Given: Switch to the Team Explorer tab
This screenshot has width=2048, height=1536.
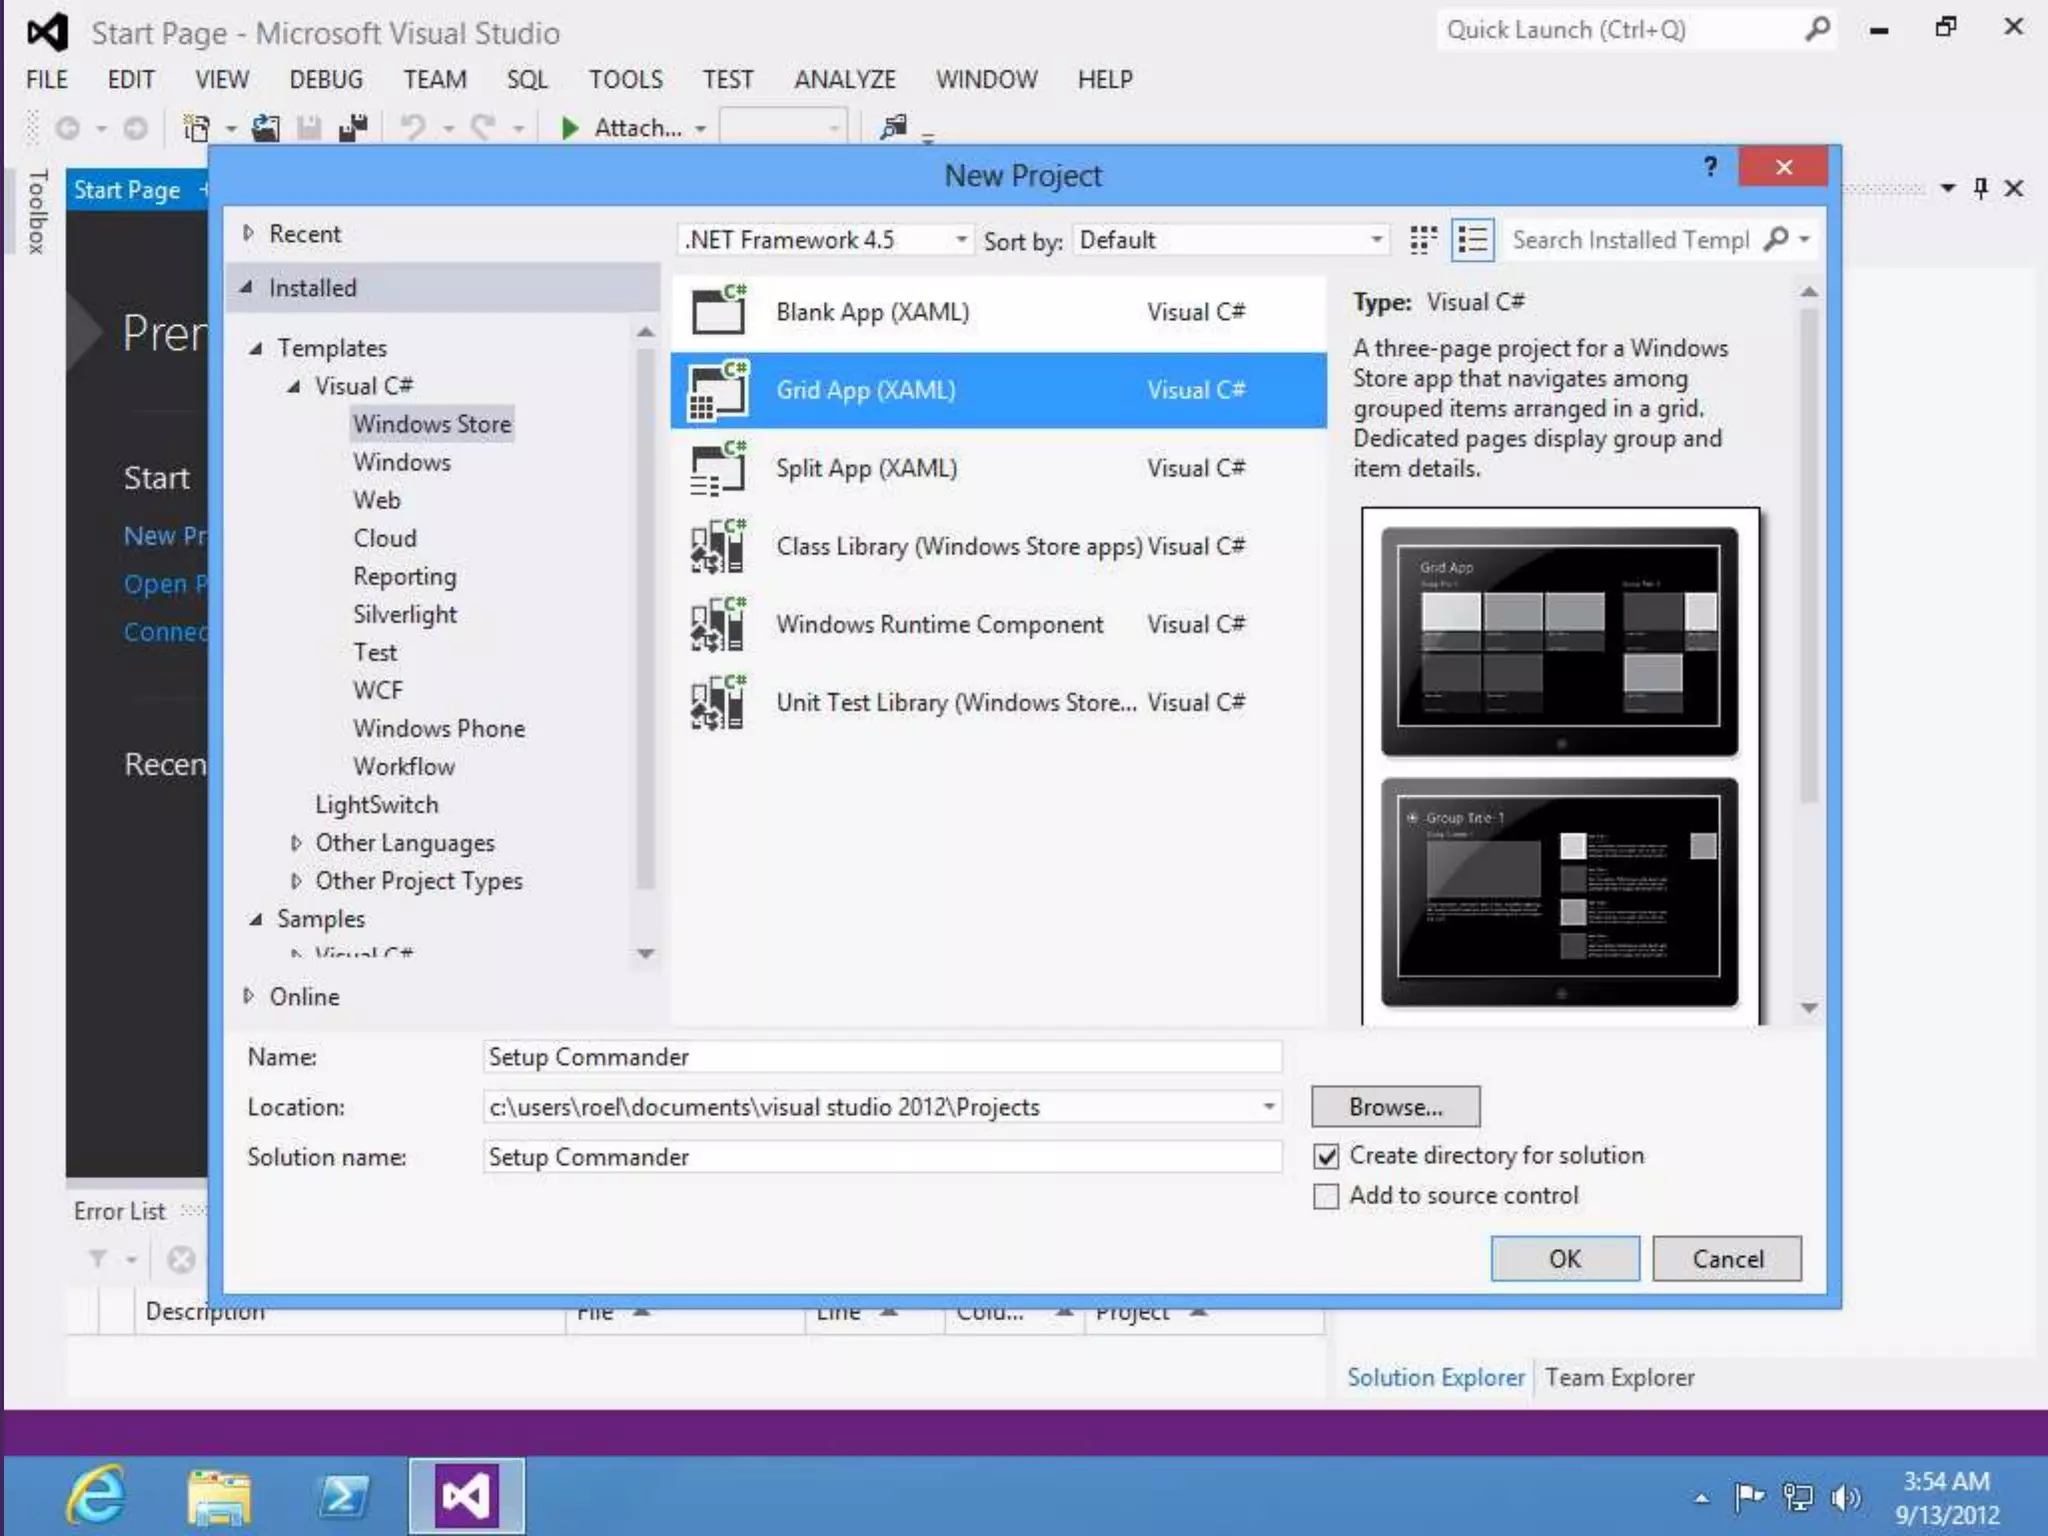Looking at the screenshot, I should (1619, 1377).
